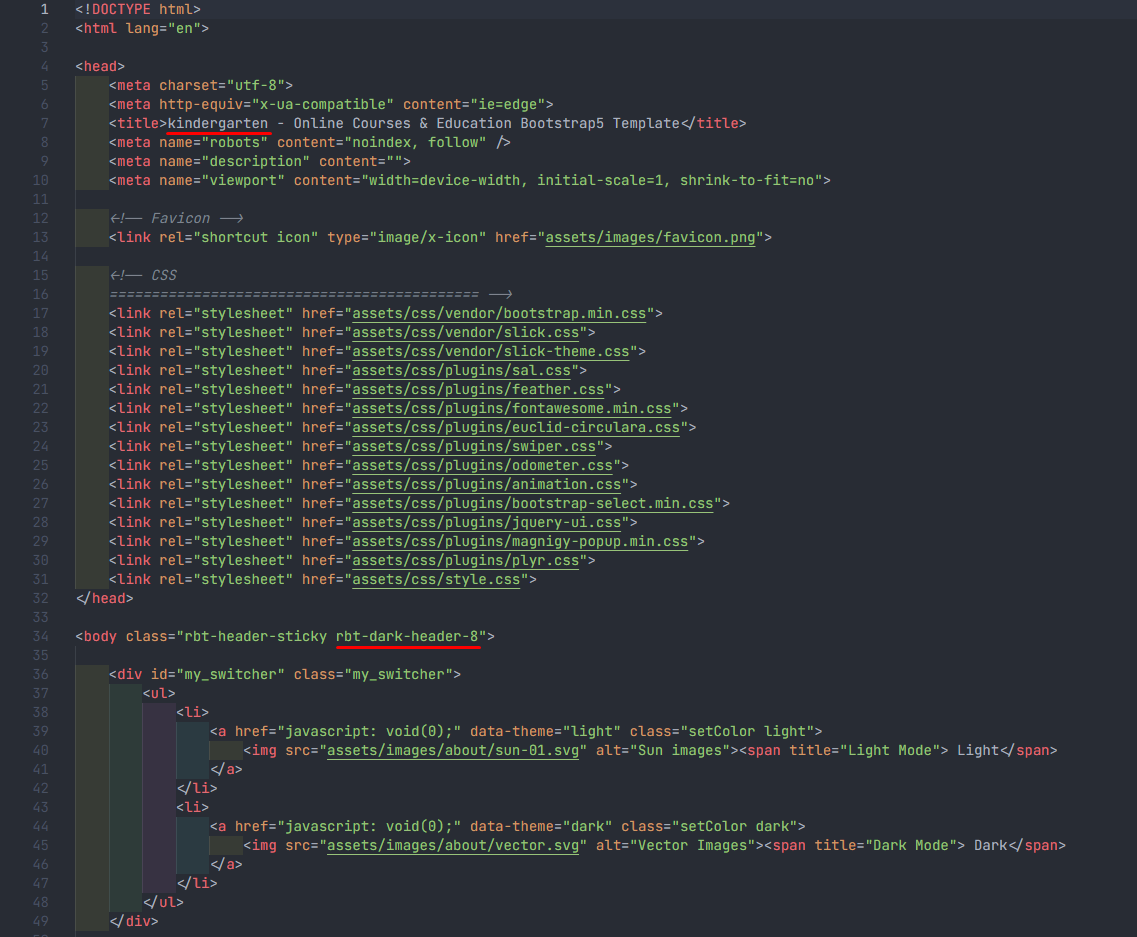The image size is (1137, 937).
Task: Click line number 34 in the gutter
Action: (x=40, y=636)
